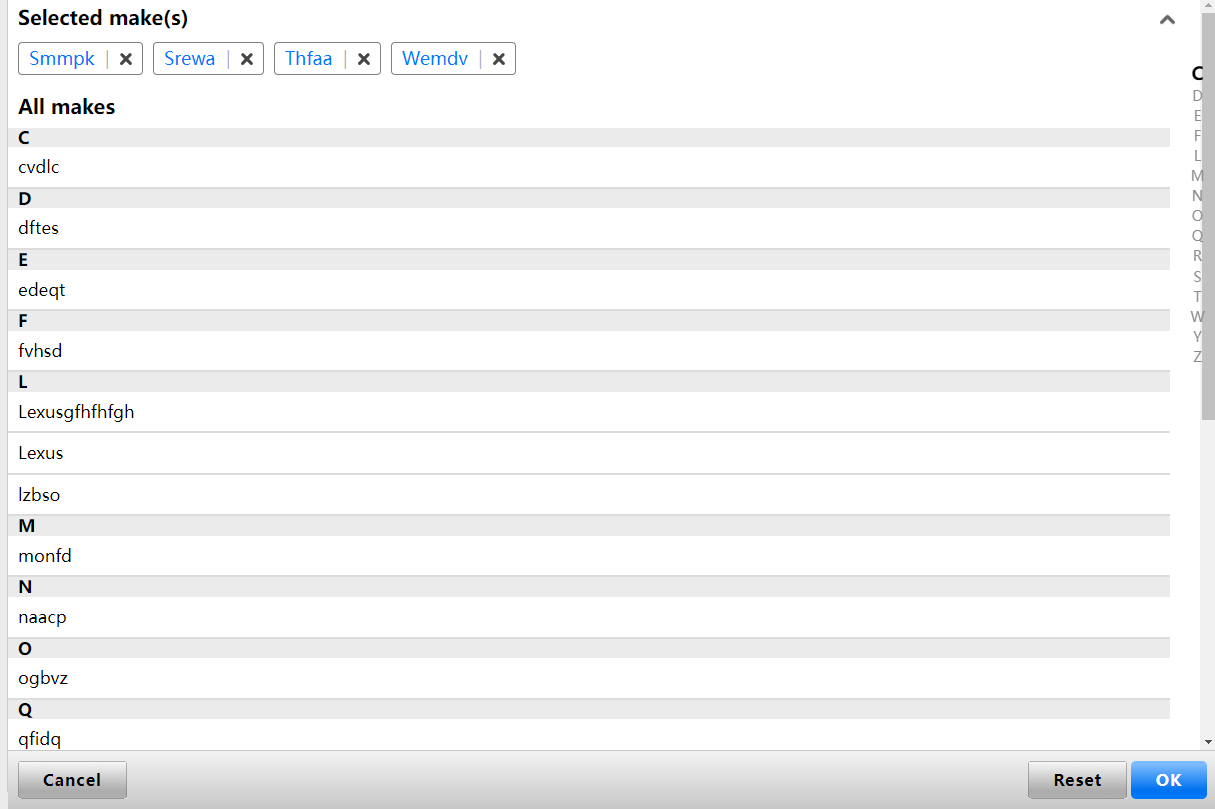1215x809 pixels.
Task: Jump to letter M in index
Action: click(x=1197, y=176)
